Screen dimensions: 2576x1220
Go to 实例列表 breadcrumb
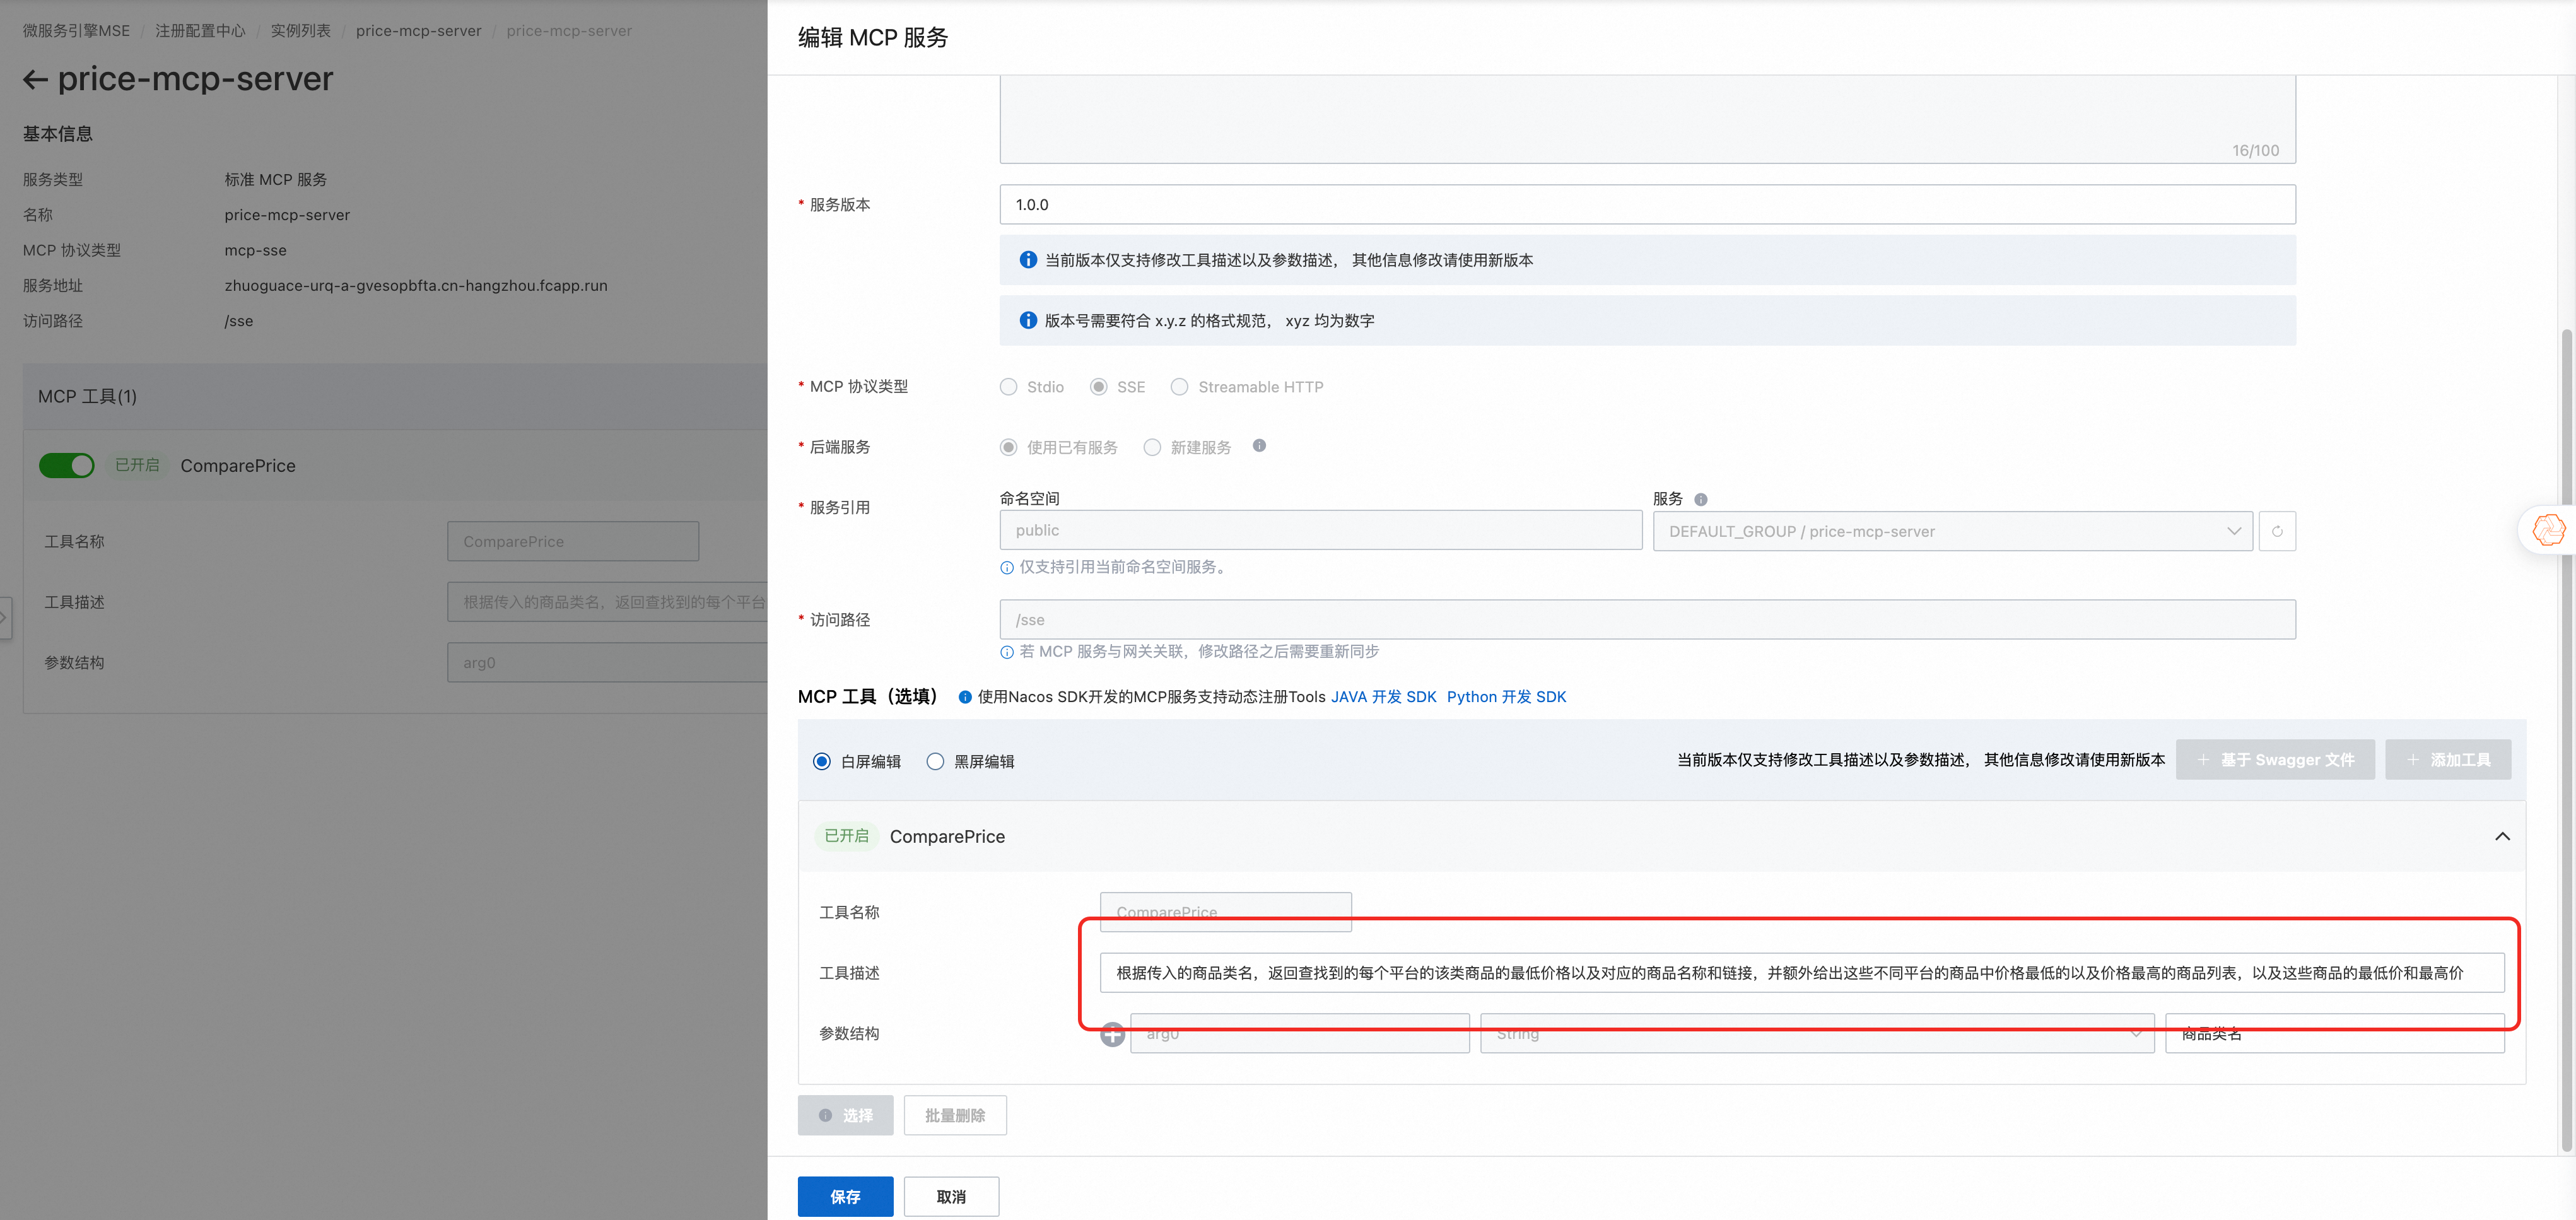300,30
